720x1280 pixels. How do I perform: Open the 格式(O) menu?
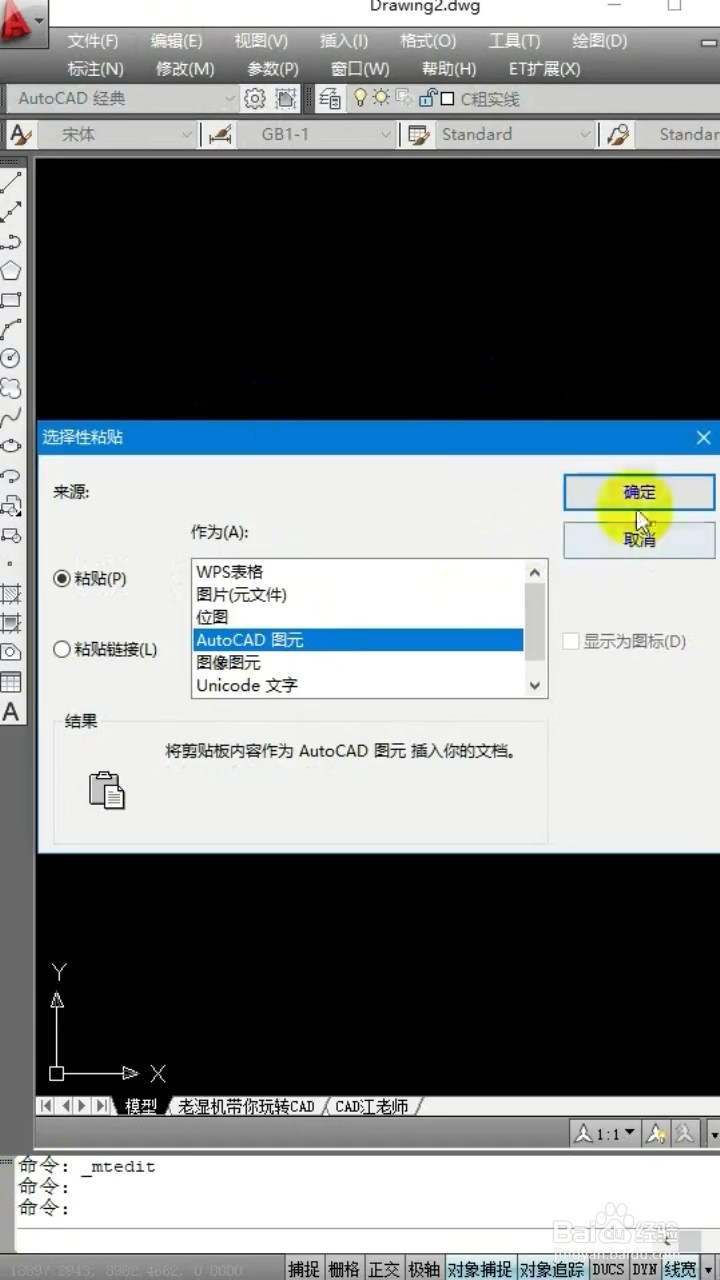coord(428,41)
